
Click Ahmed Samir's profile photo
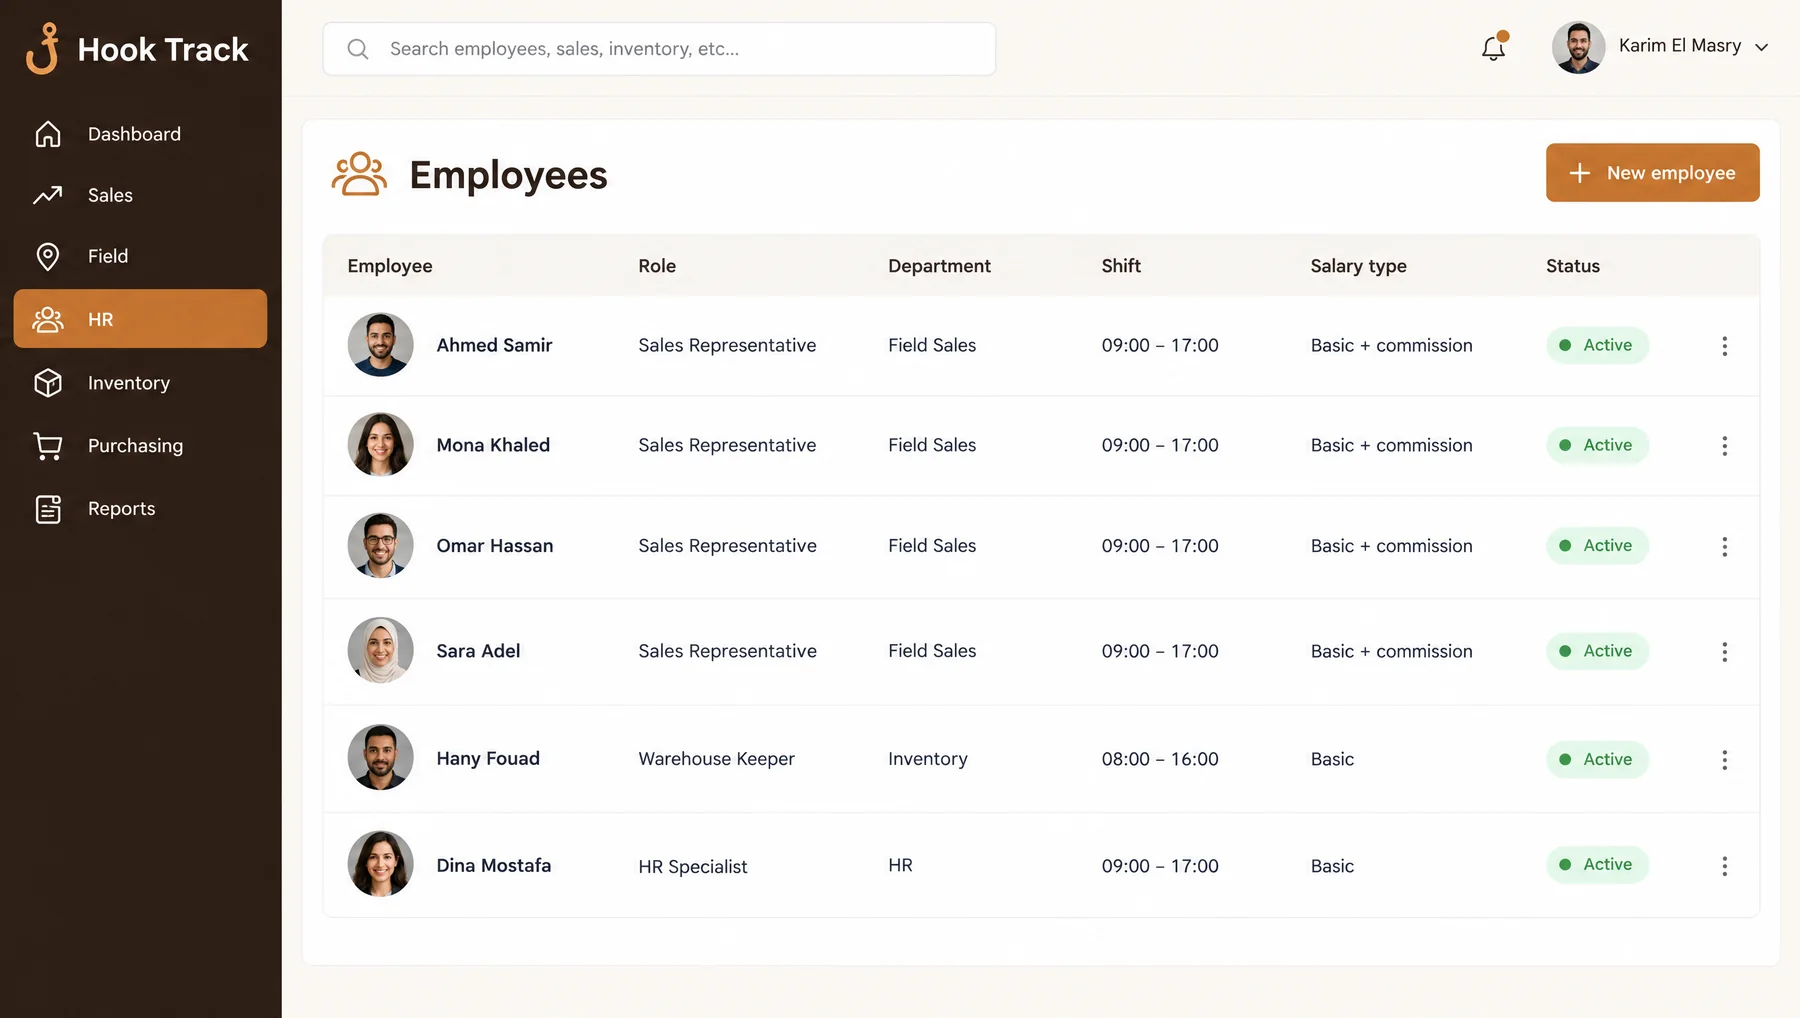380,345
